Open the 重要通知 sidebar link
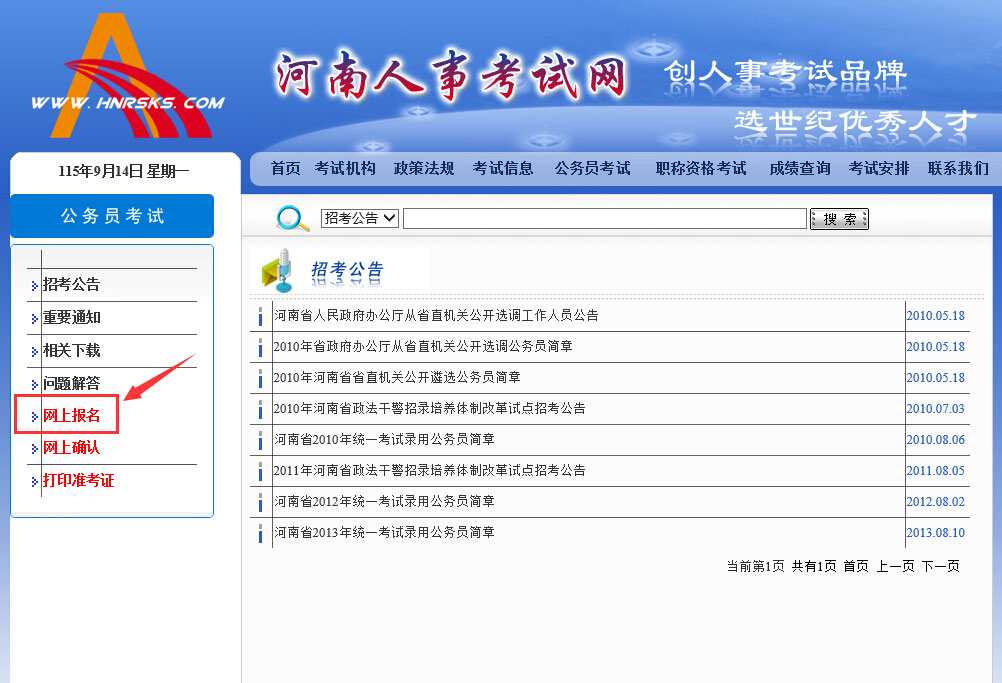The width and height of the screenshot is (1002, 683). pos(72,318)
